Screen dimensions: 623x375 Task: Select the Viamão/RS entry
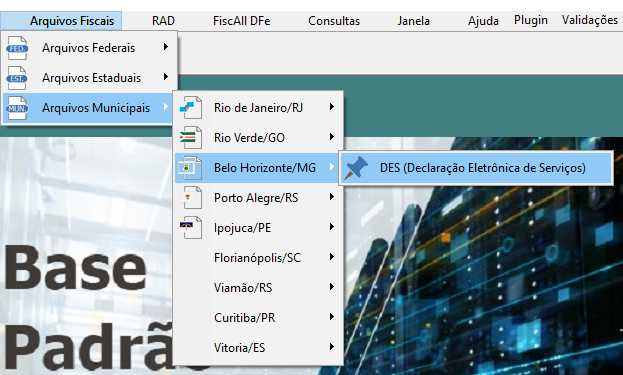pyautogui.click(x=258, y=288)
